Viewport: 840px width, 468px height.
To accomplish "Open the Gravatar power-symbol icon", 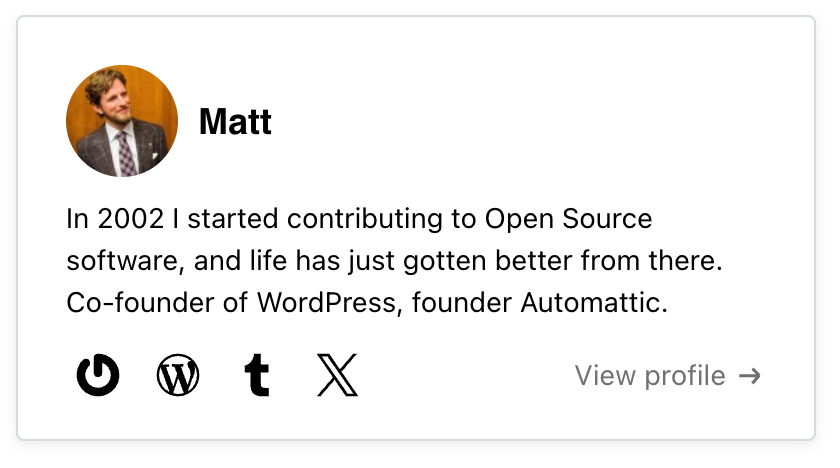I will click(x=98, y=376).
